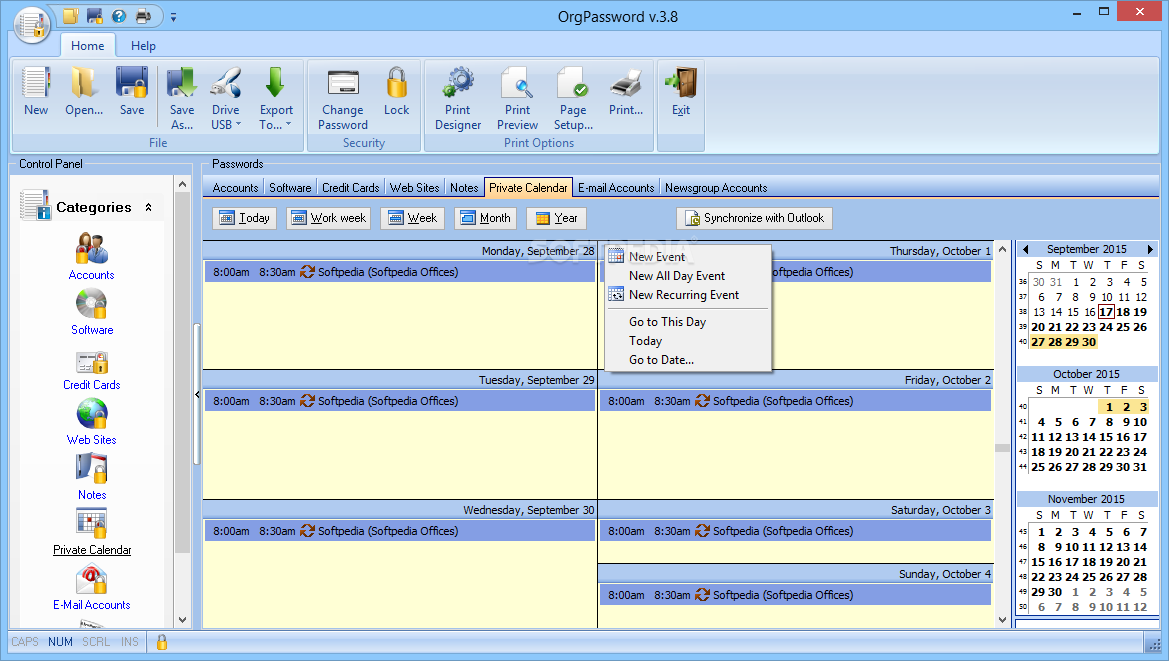Screen dimensions: 1169x661
Task: Select Web Sites category in sidebar
Action: pyautogui.click(x=92, y=422)
